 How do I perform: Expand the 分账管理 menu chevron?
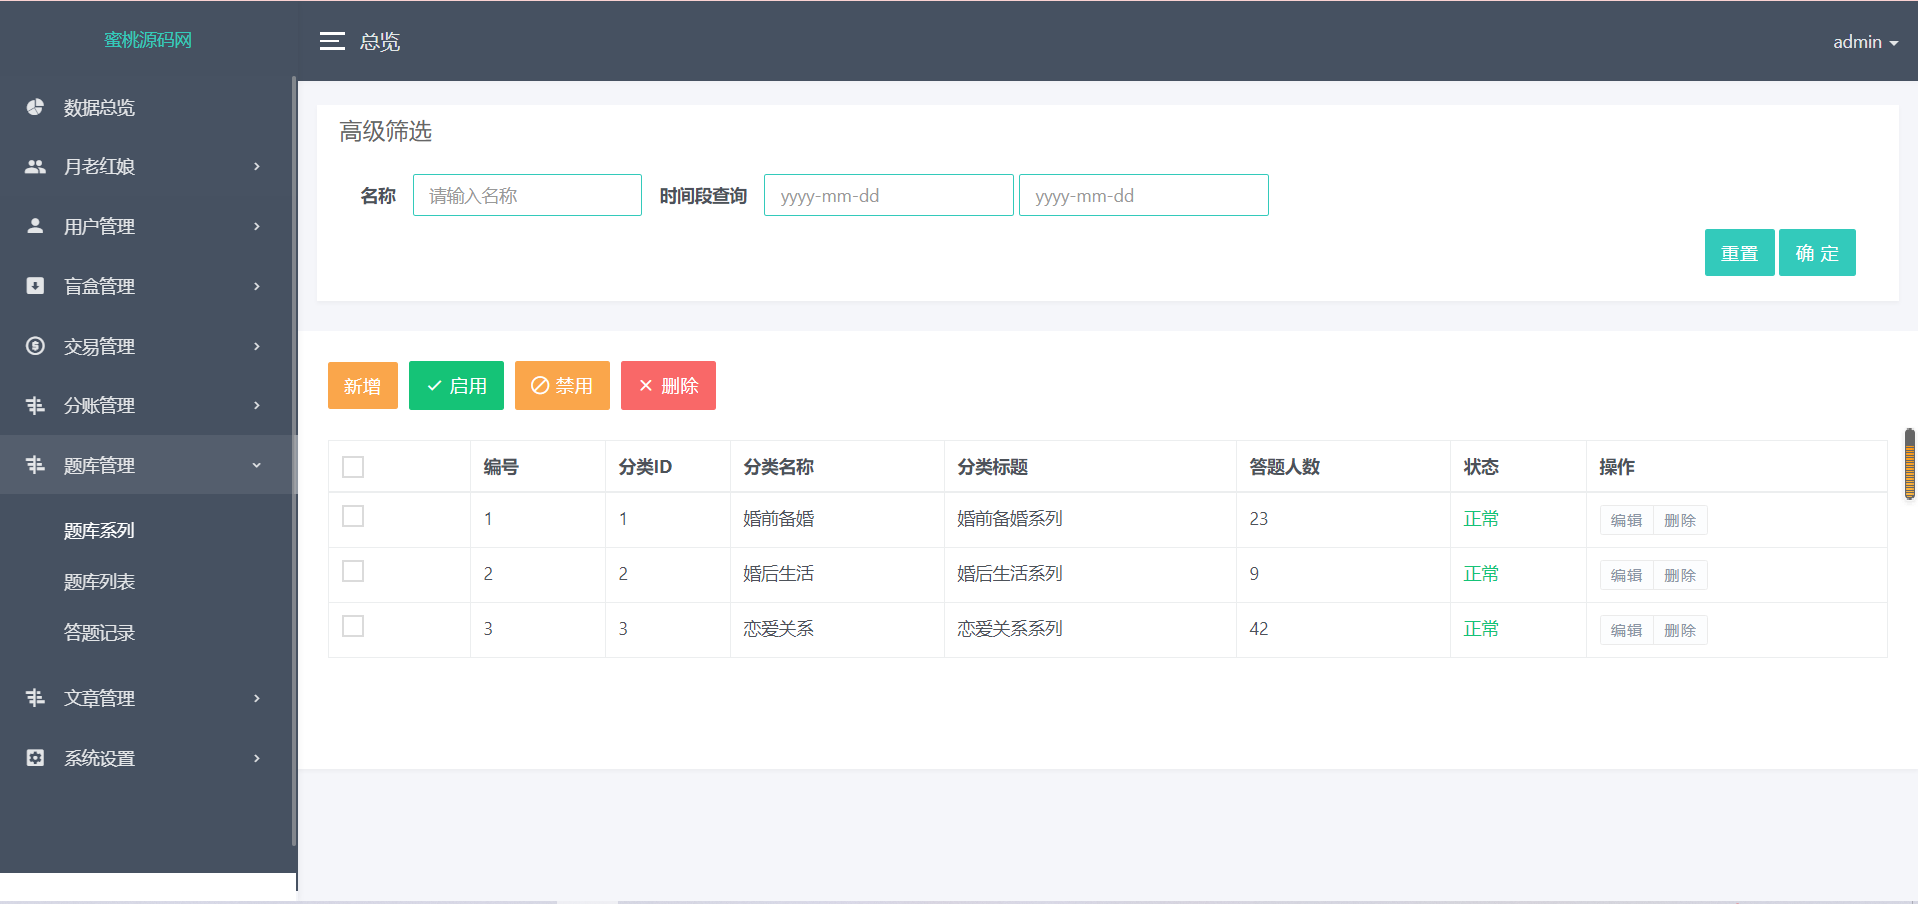coord(257,406)
